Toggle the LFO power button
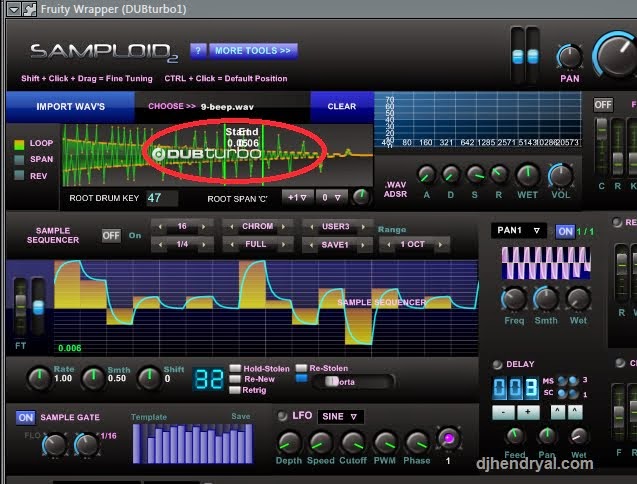 [282, 416]
